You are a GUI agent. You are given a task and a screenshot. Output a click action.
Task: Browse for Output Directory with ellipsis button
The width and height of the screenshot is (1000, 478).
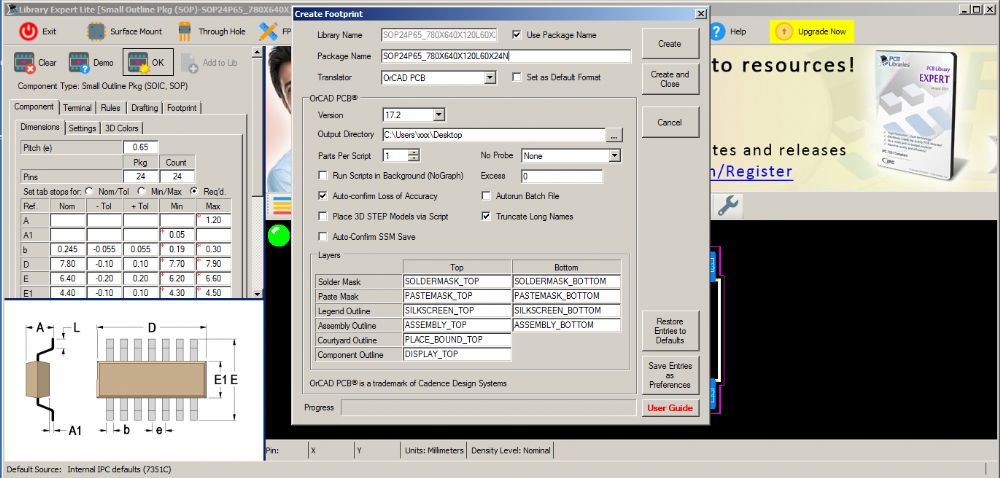(614, 135)
